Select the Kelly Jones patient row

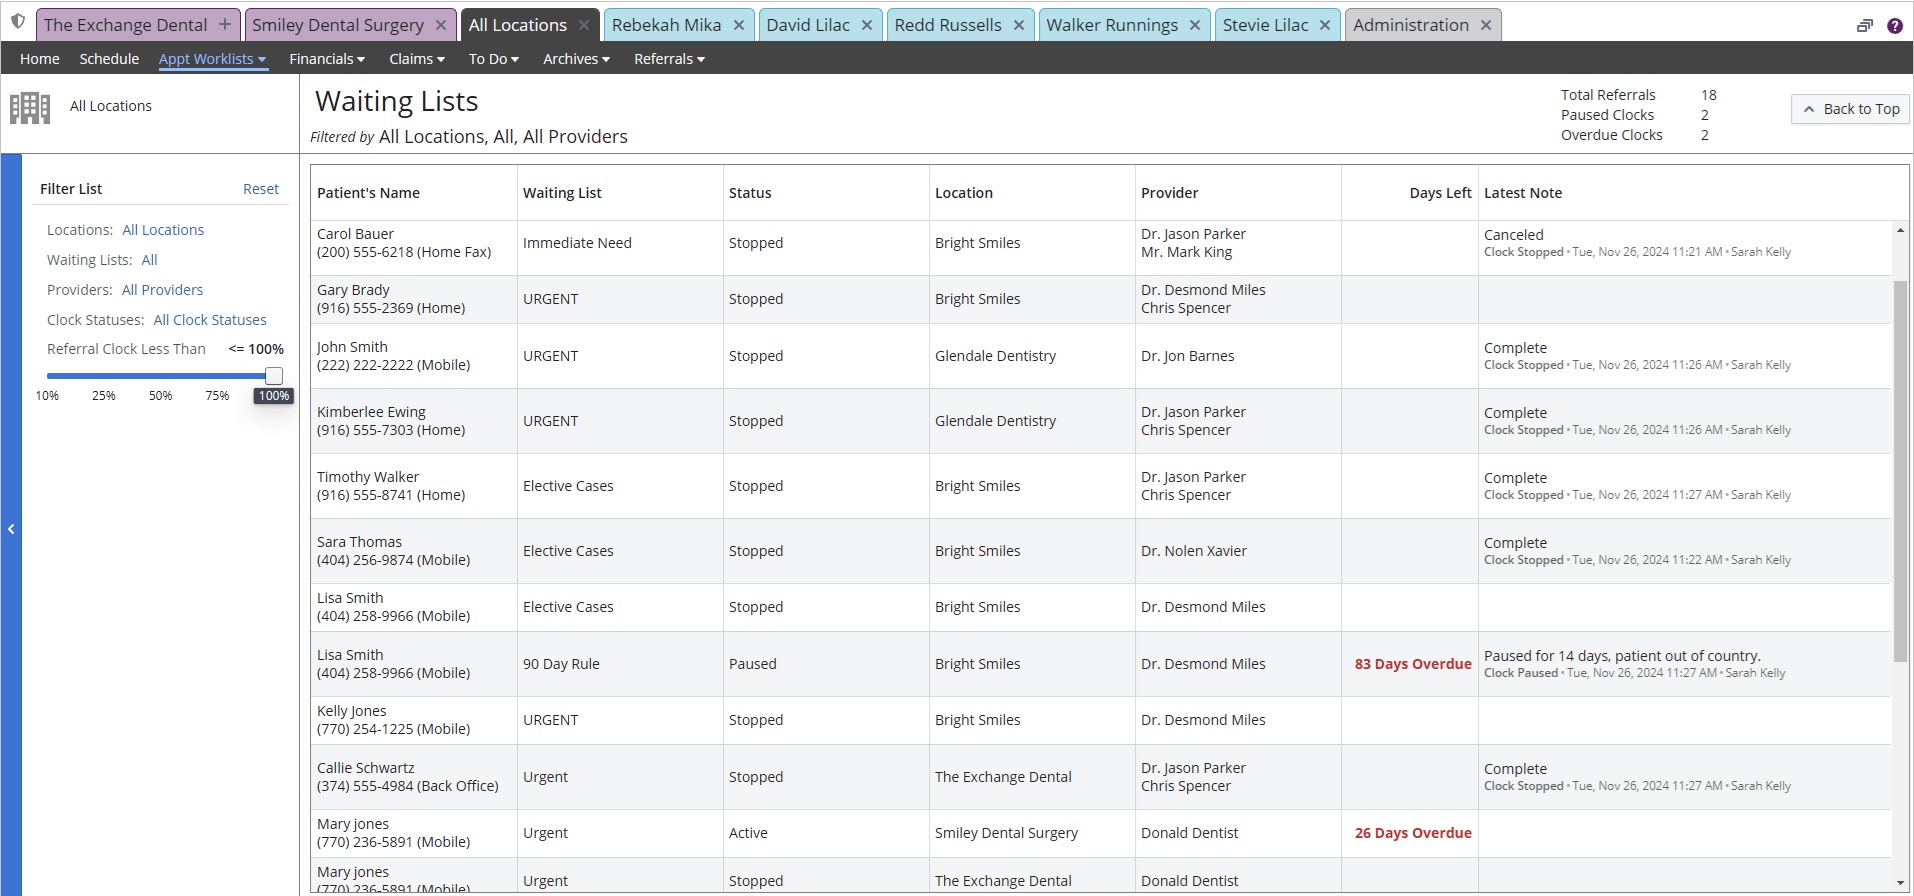click(x=1101, y=720)
